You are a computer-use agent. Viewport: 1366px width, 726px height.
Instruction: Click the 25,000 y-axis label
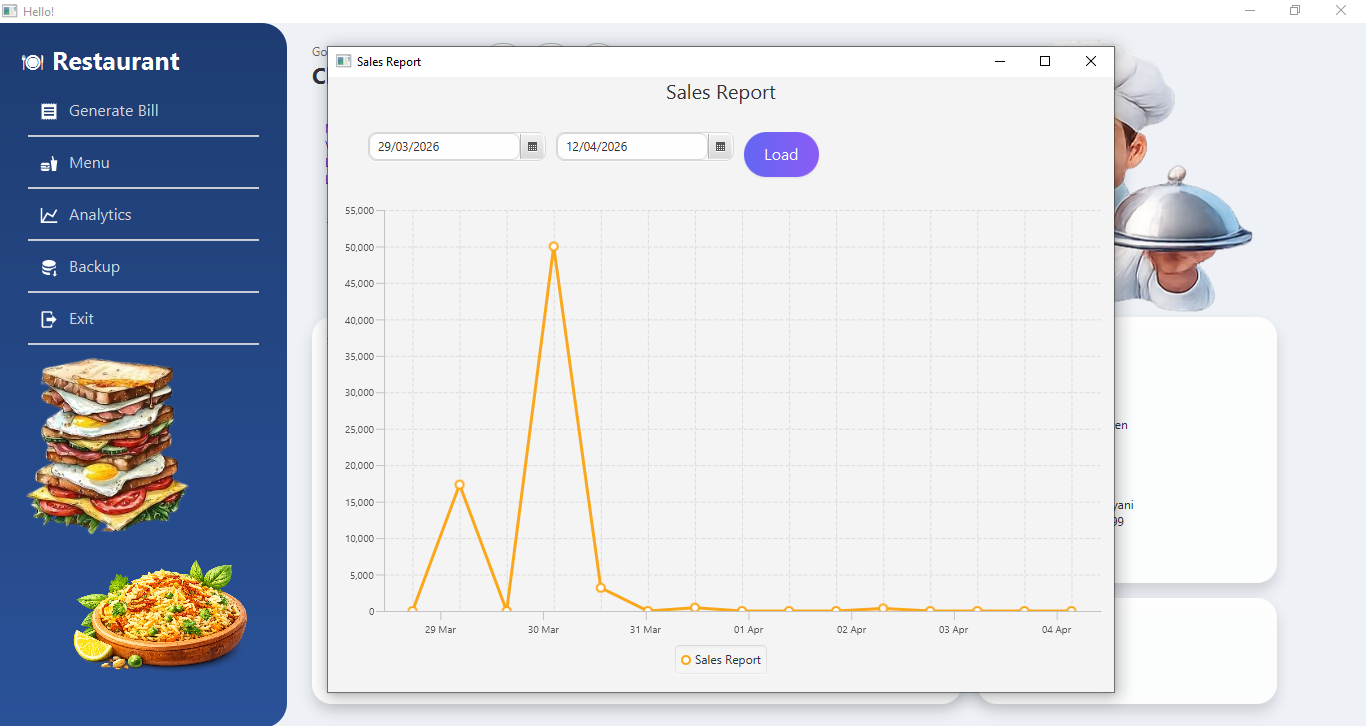click(x=358, y=430)
